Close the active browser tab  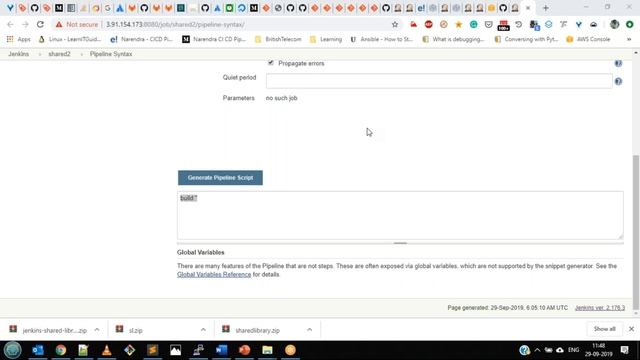pos(528,8)
